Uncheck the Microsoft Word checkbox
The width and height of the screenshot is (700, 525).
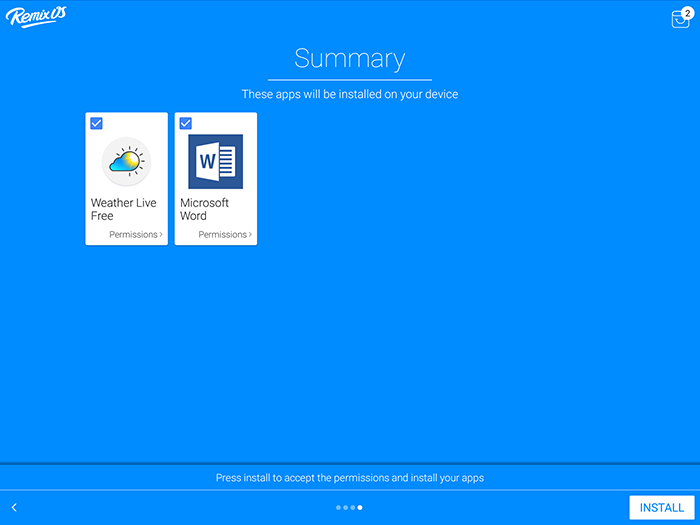pos(186,123)
